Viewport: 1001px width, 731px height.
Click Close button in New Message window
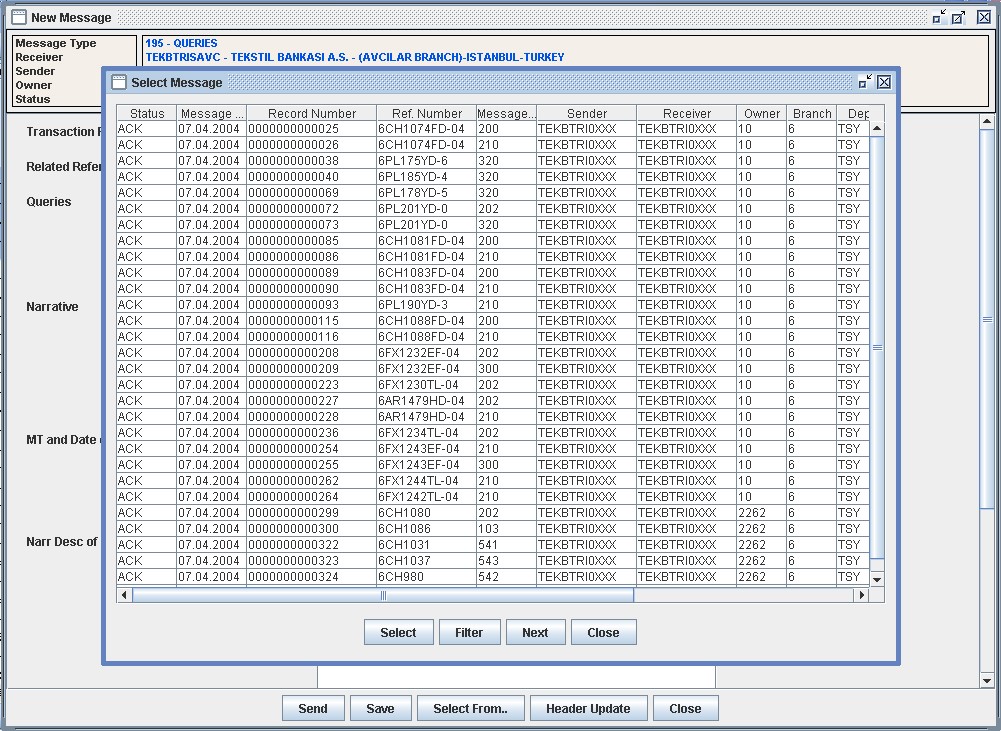(685, 708)
